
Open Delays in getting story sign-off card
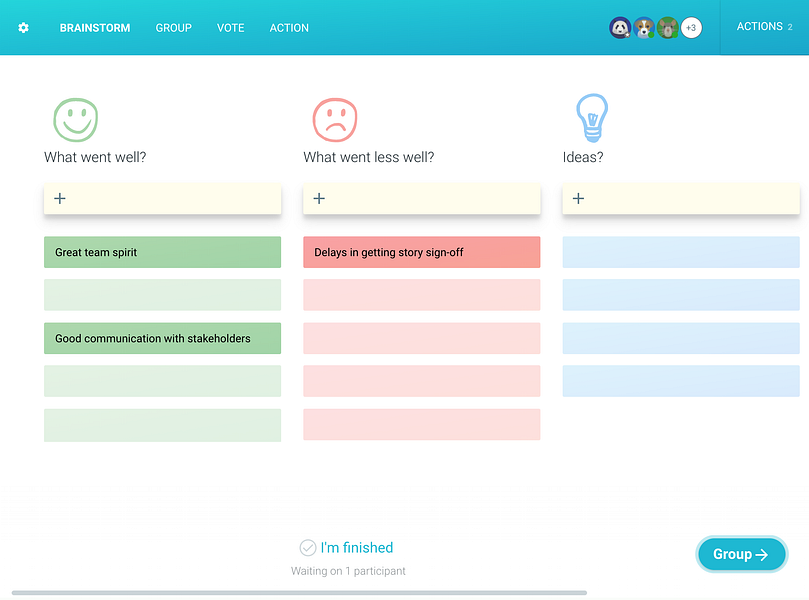tap(422, 252)
